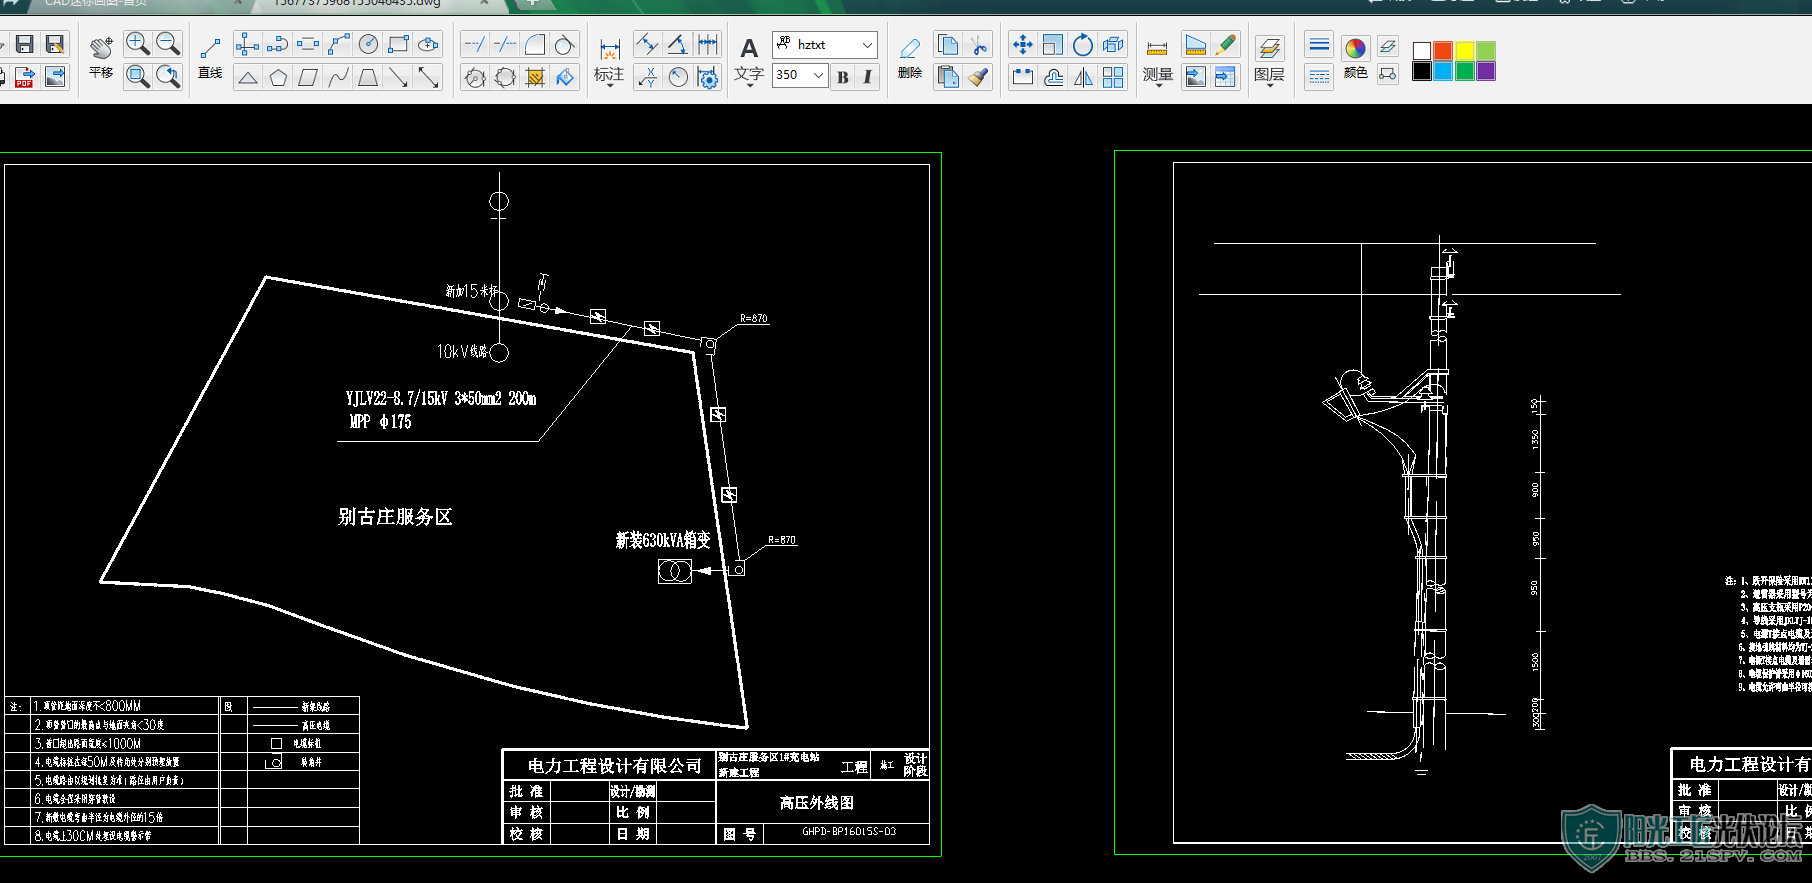Click the scale tool icon
The width and height of the screenshot is (1812, 883).
1052,44
